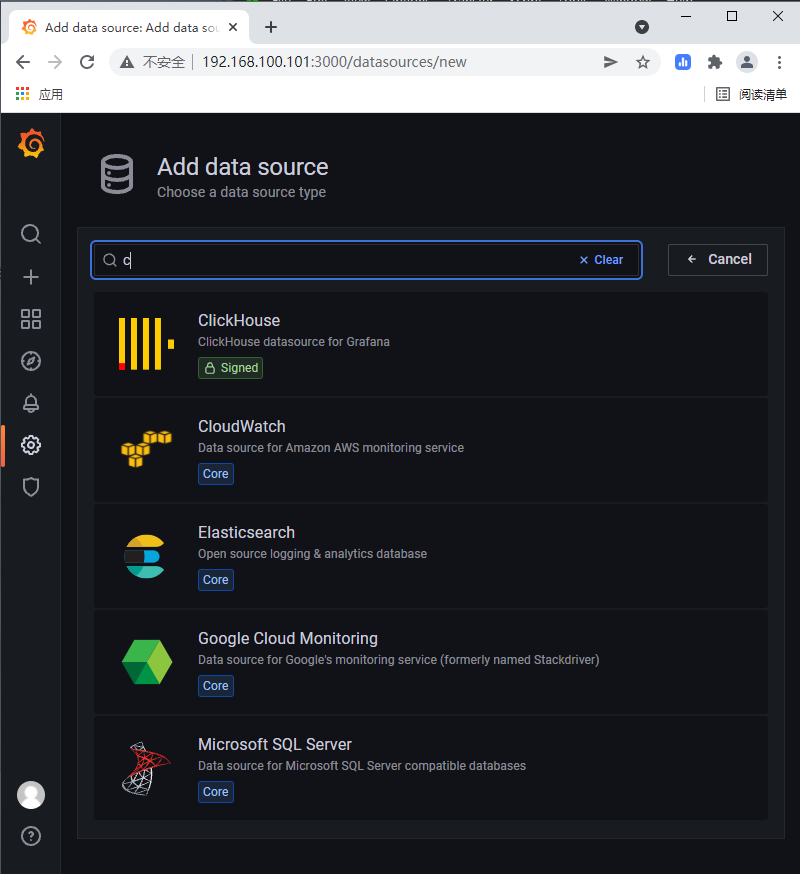Click inside the data source search field
800x874 pixels.
point(300,259)
